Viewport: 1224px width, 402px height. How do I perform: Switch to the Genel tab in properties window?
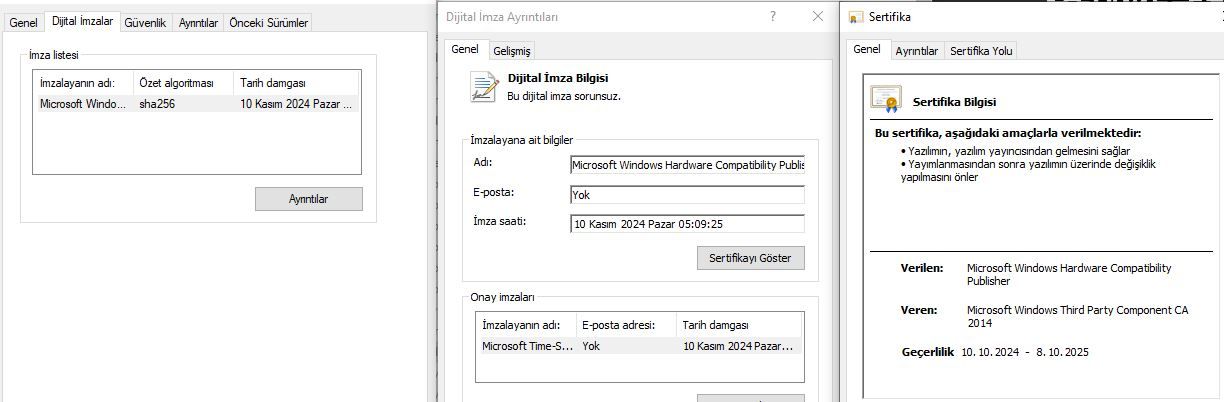pyautogui.click(x=23, y=22)
